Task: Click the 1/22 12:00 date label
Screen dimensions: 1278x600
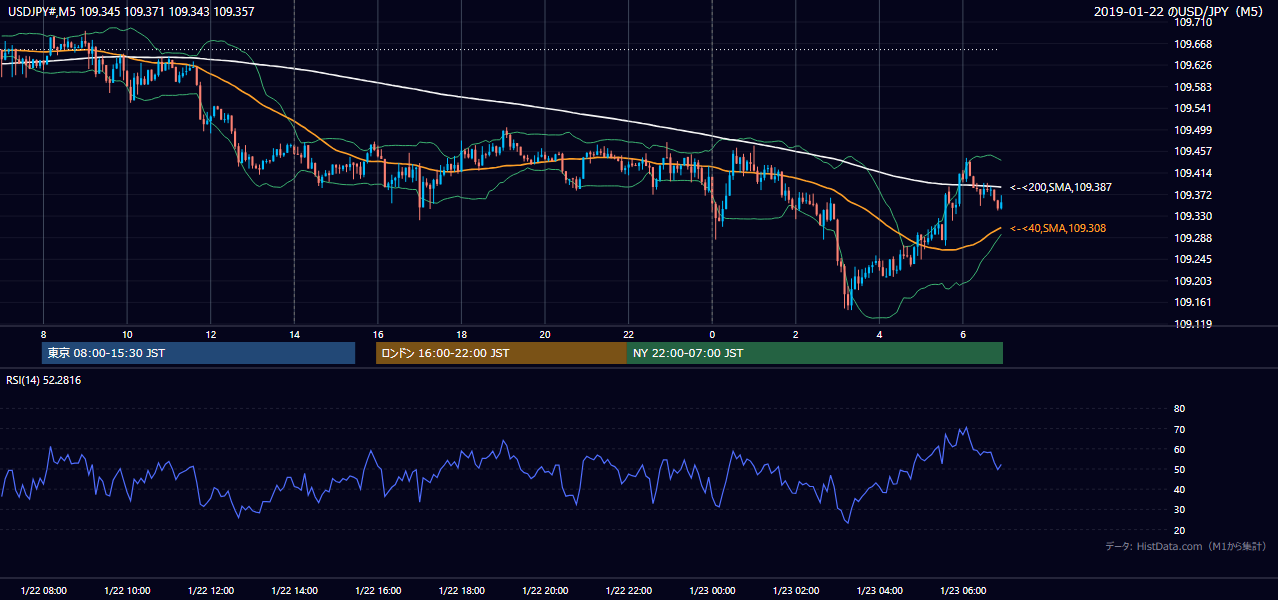Action: pos(210,590)
